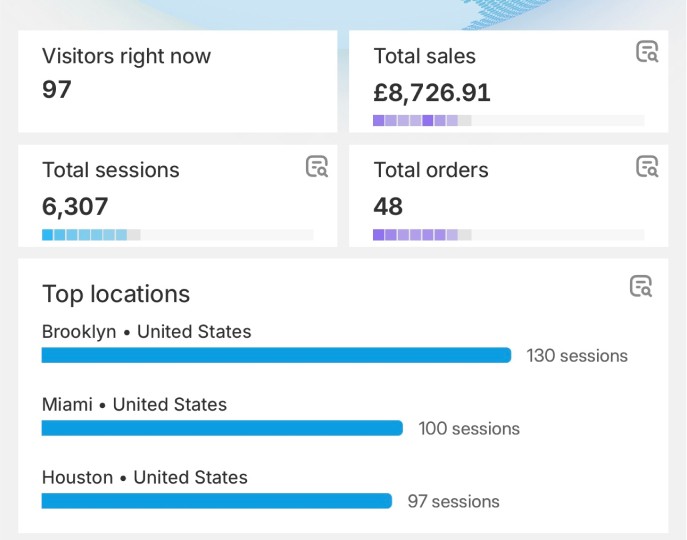Select the Houston United States location bar

coord(217,501)
